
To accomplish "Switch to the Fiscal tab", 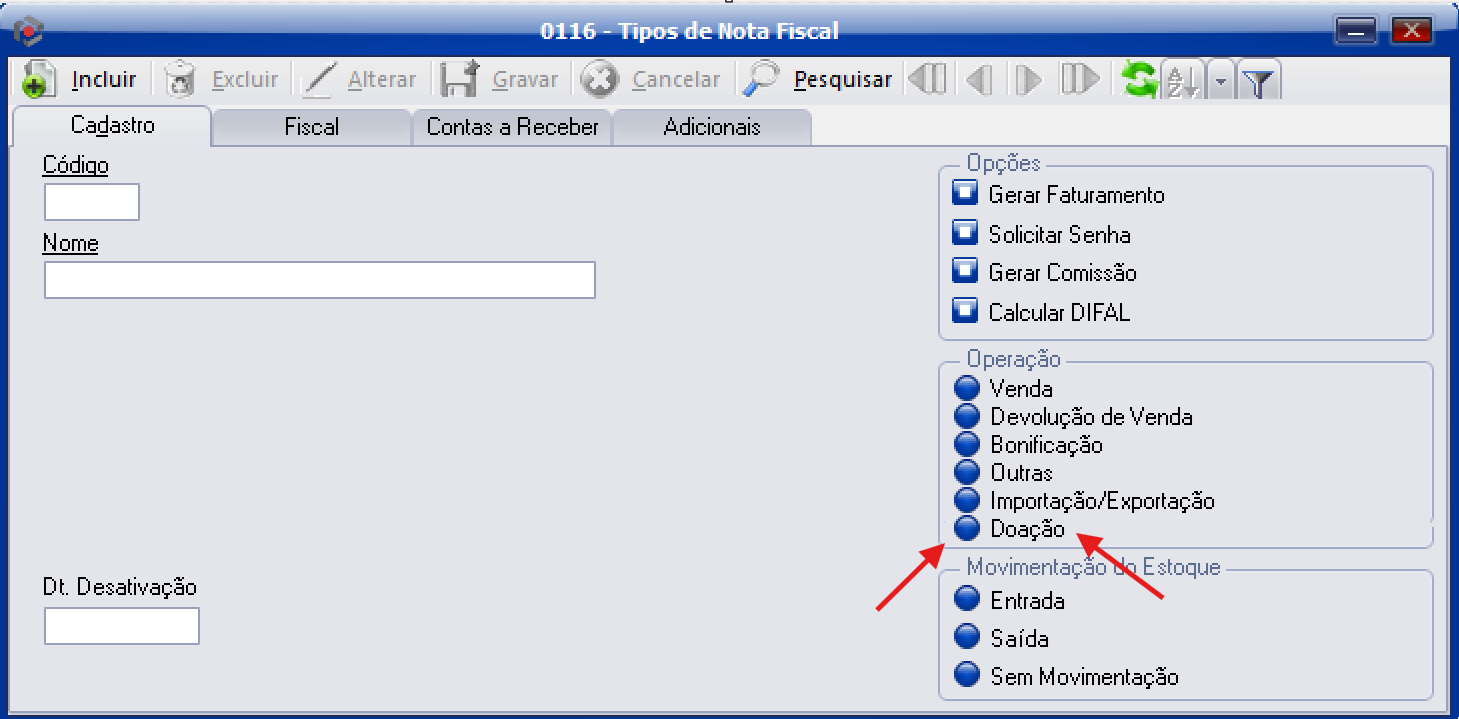I will tap(312, 127).
